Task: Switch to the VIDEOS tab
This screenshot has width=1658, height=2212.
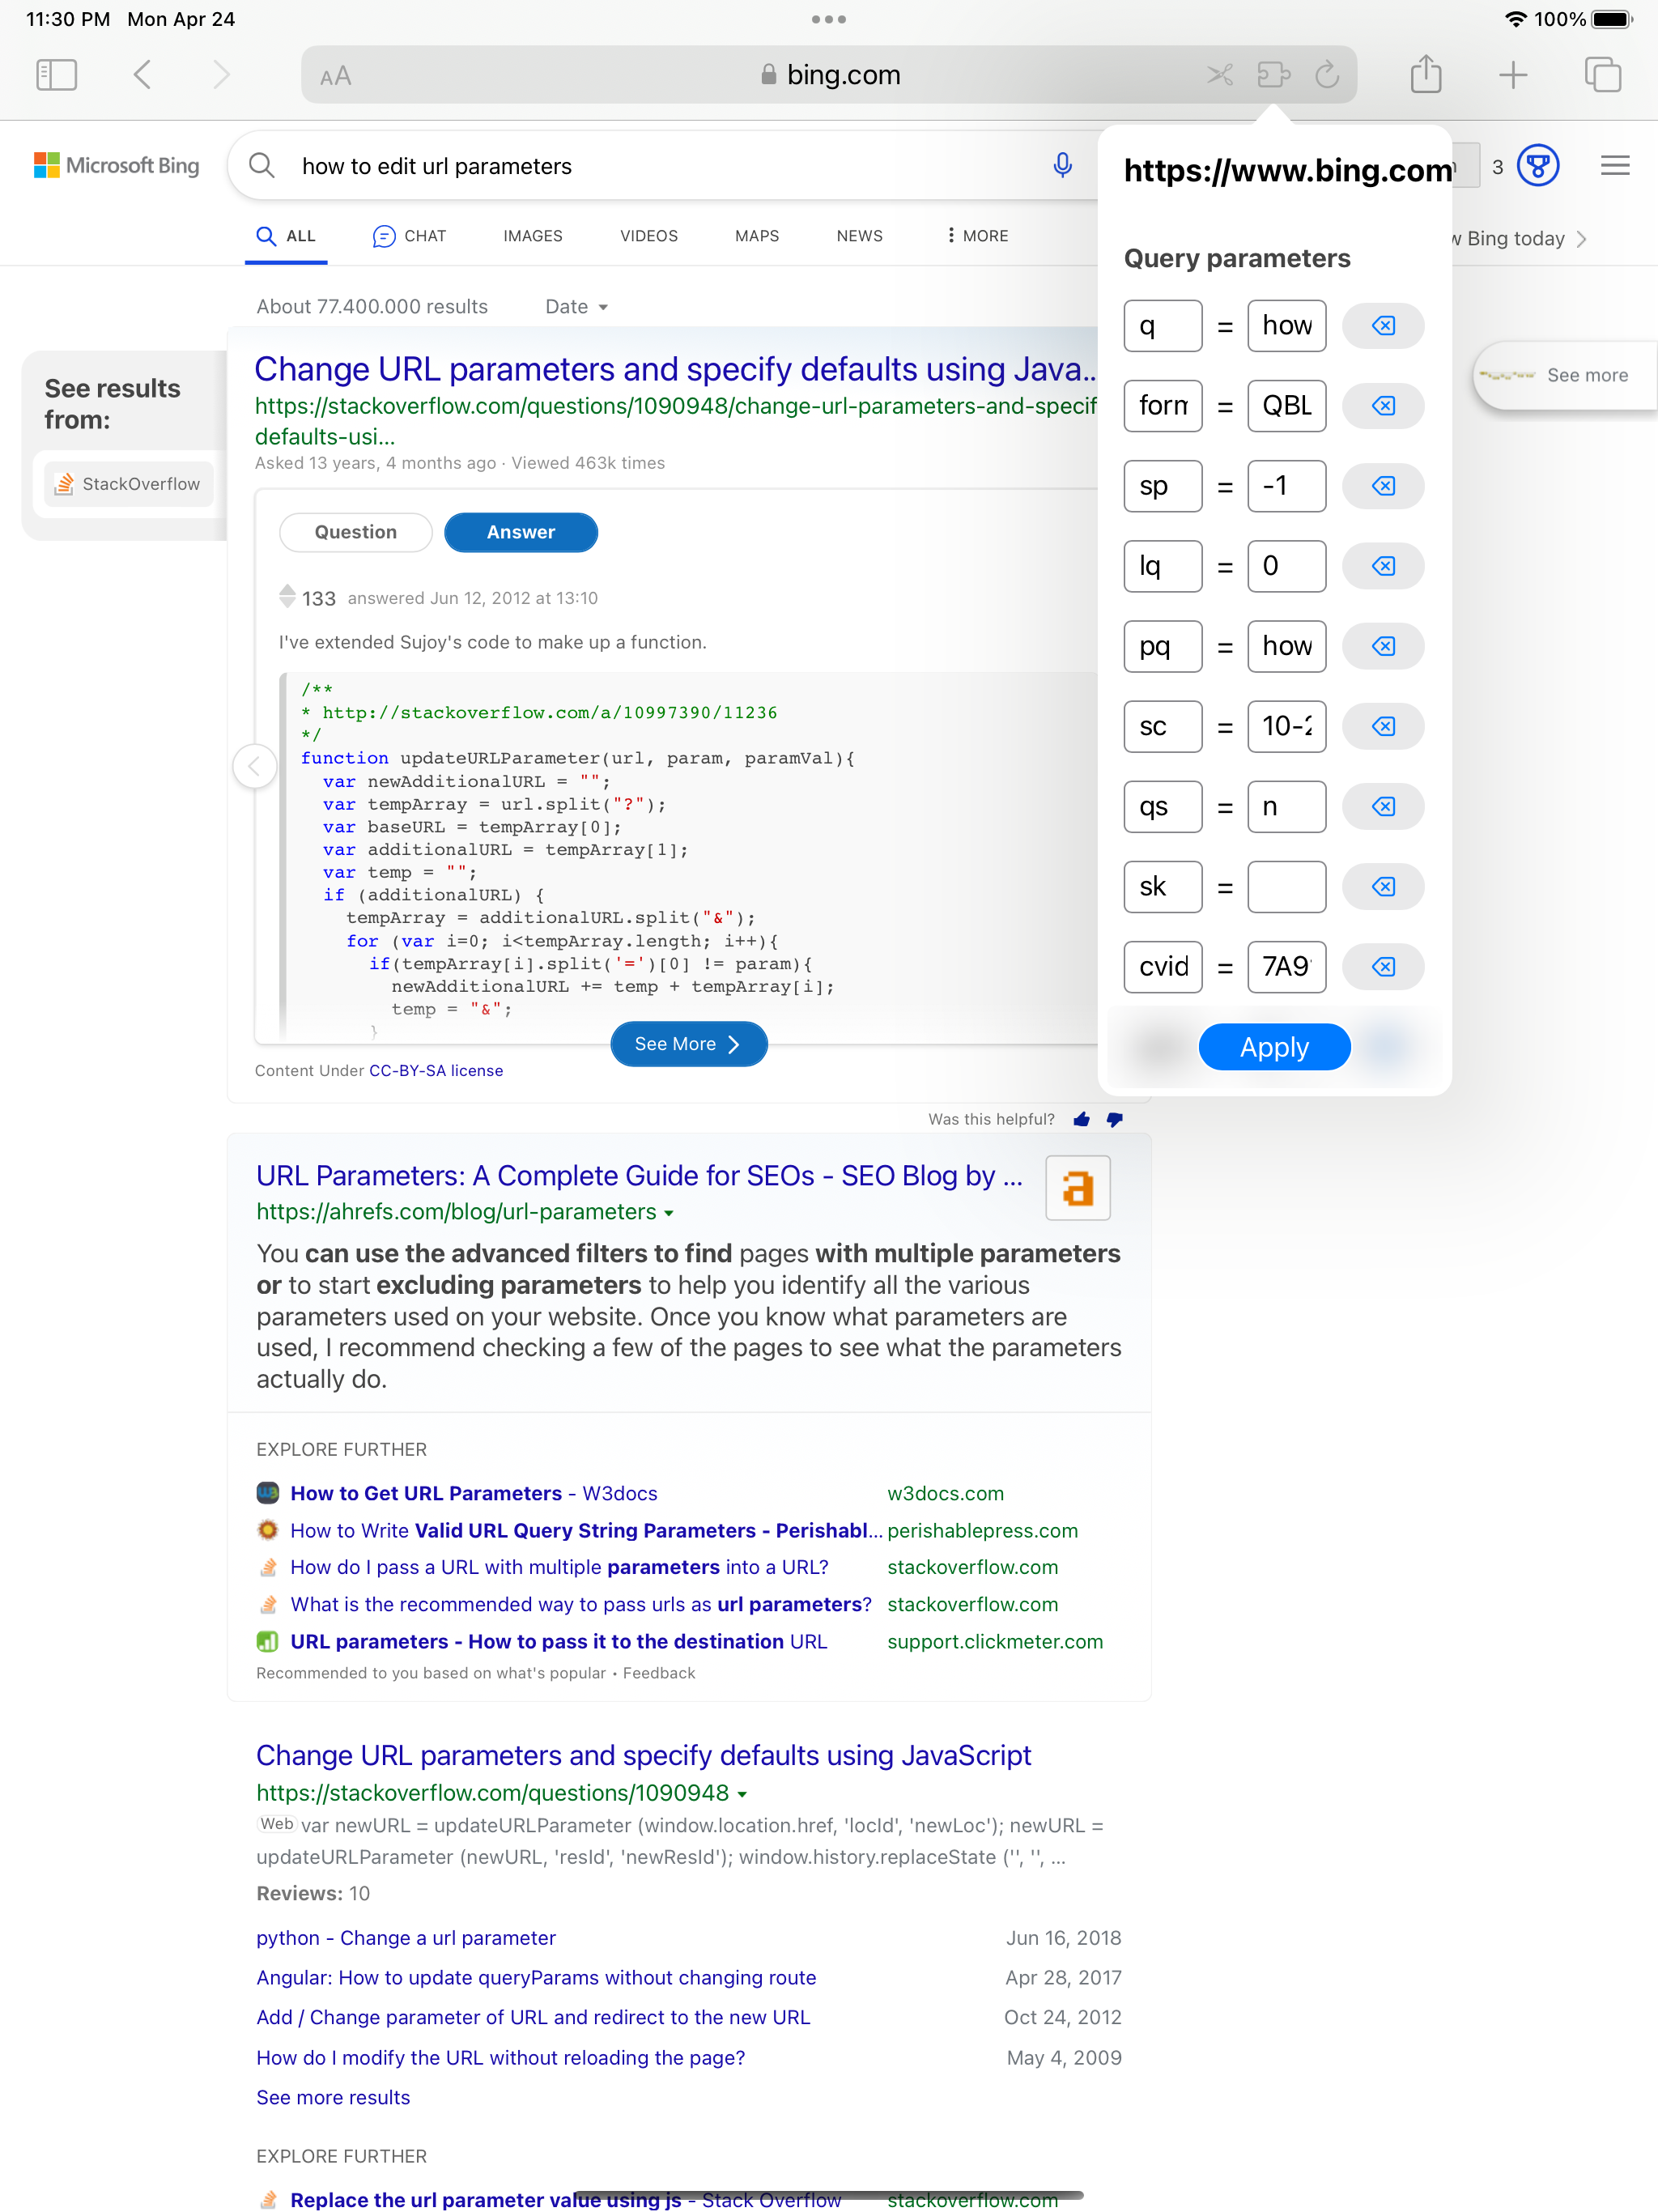Action: (649, 236)
